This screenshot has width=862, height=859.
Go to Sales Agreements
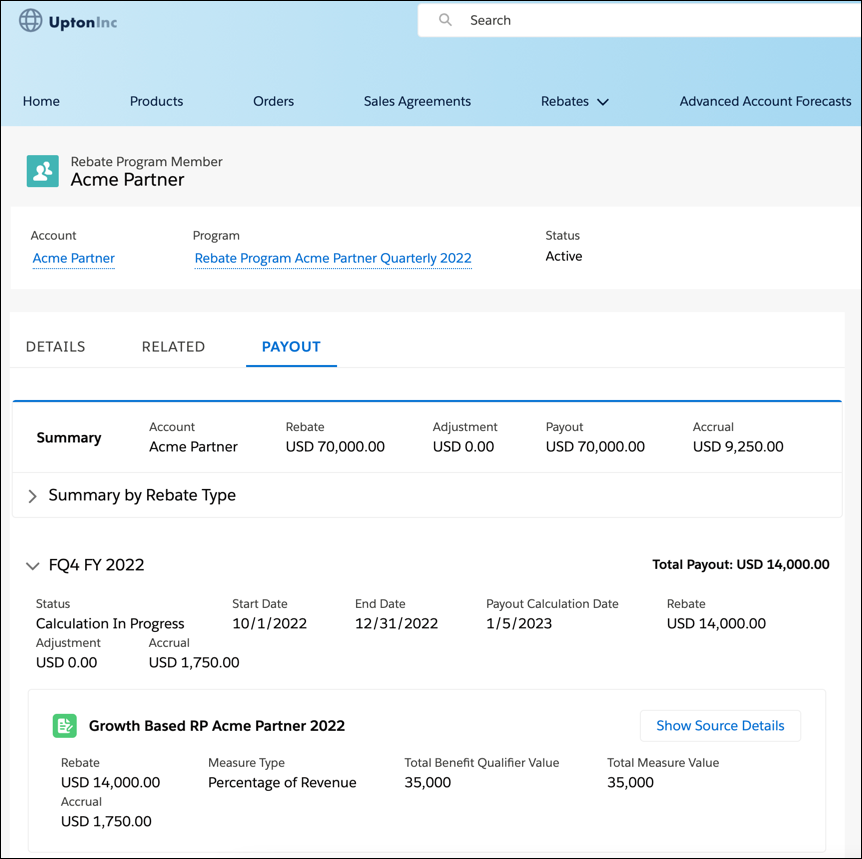[x=417, y=101]
